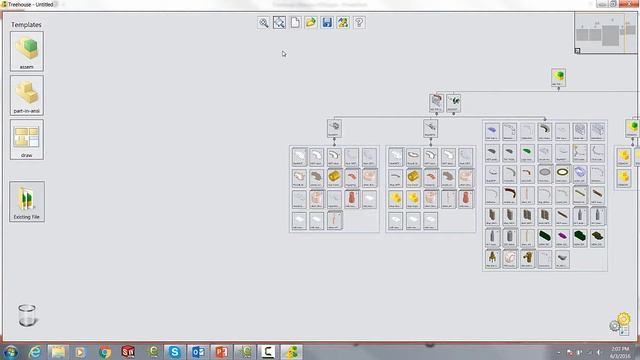Select the gray oval disc part node
This screenshot has height=360, width=640.
coord(544,174)
